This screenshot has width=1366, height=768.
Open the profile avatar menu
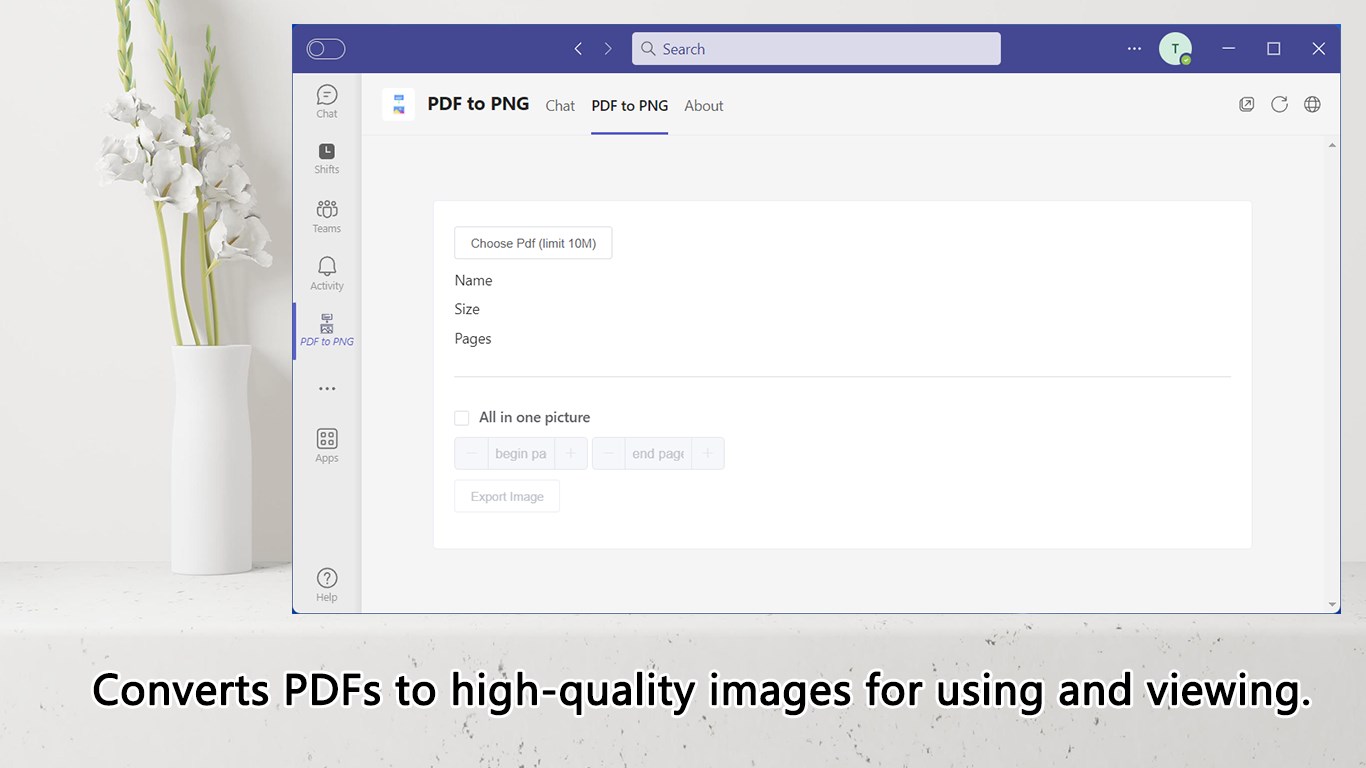[x=1175, y=48]
